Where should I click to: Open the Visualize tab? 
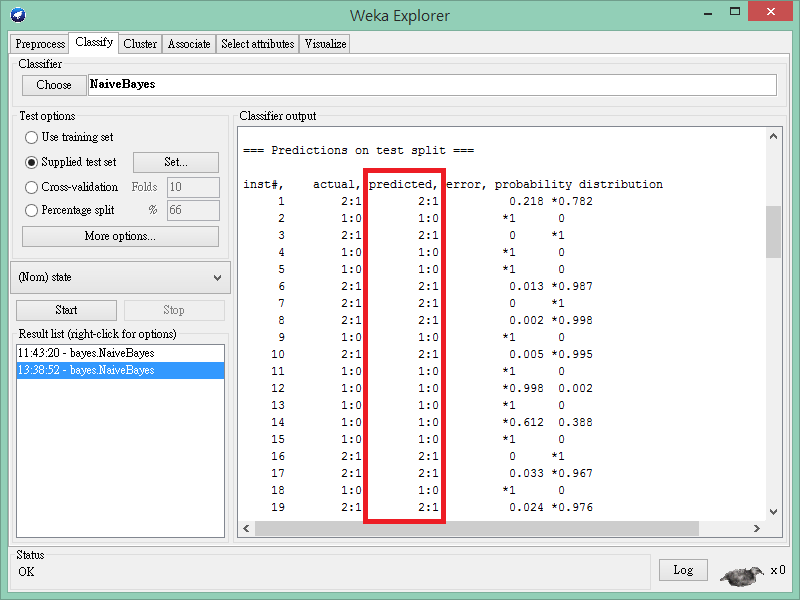pos(325,44)
